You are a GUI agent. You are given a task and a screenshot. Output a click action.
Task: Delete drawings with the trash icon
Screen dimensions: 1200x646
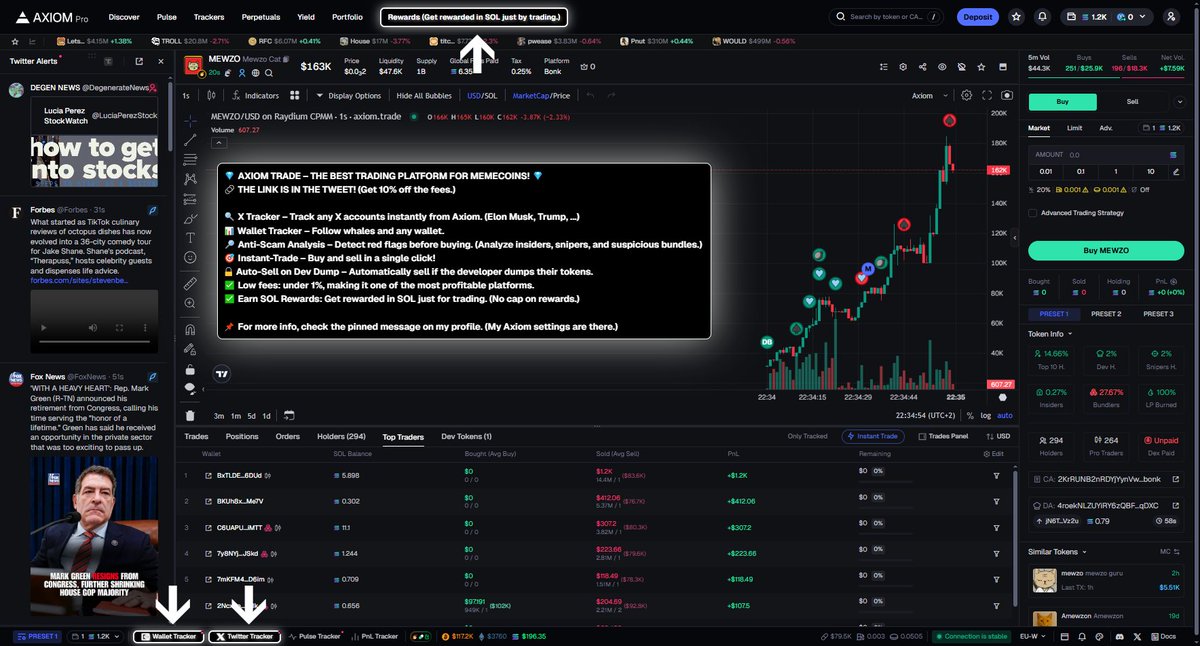[190, 415]
